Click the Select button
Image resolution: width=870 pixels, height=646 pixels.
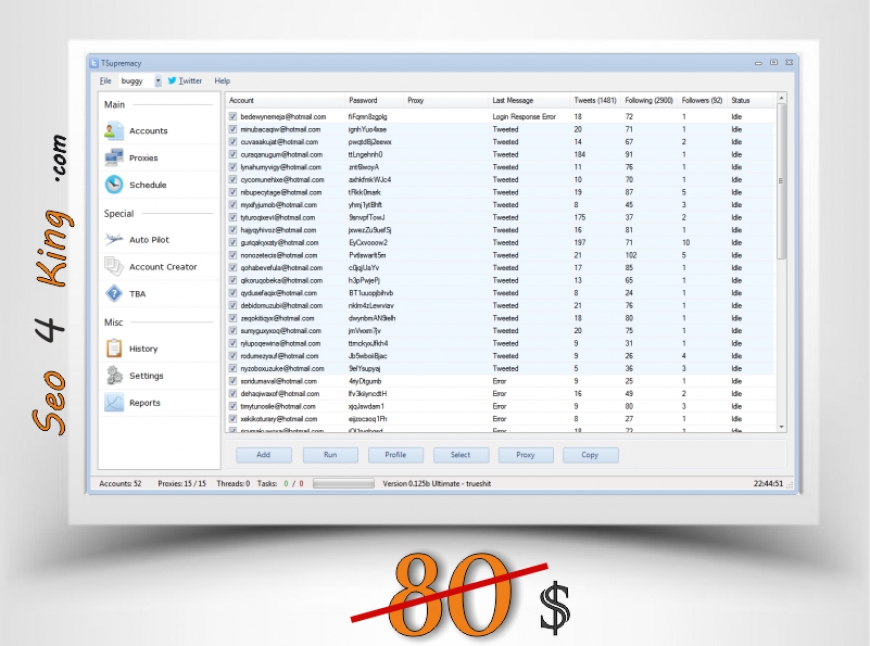(x=461, y=455)
